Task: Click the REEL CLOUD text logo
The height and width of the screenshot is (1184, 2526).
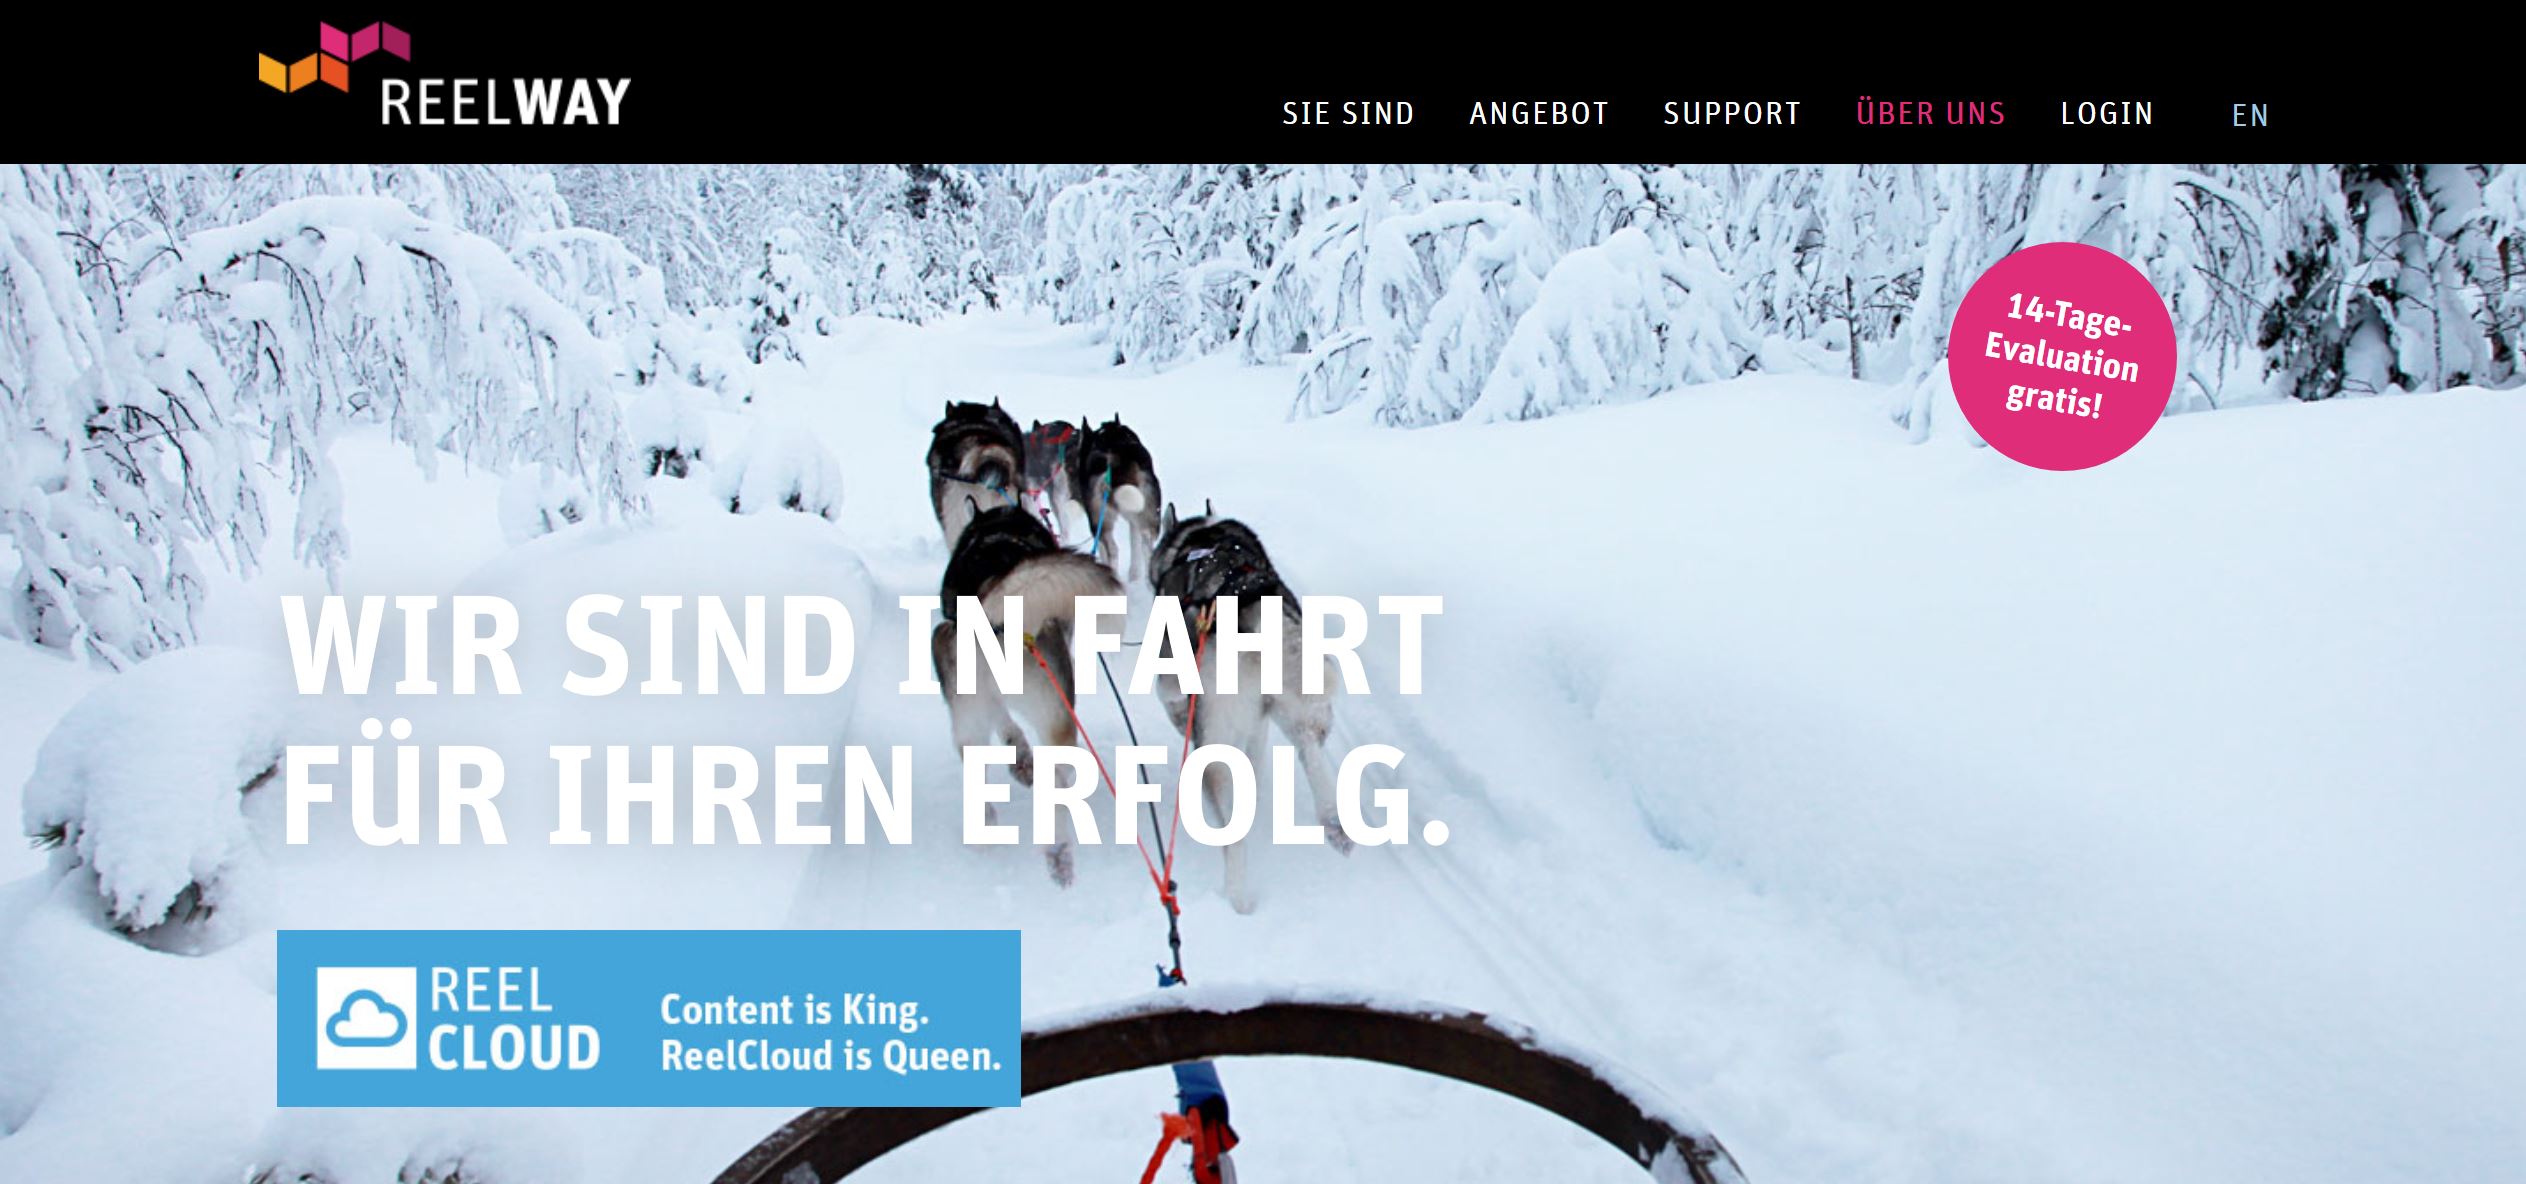Action: tap(514, 1019)
